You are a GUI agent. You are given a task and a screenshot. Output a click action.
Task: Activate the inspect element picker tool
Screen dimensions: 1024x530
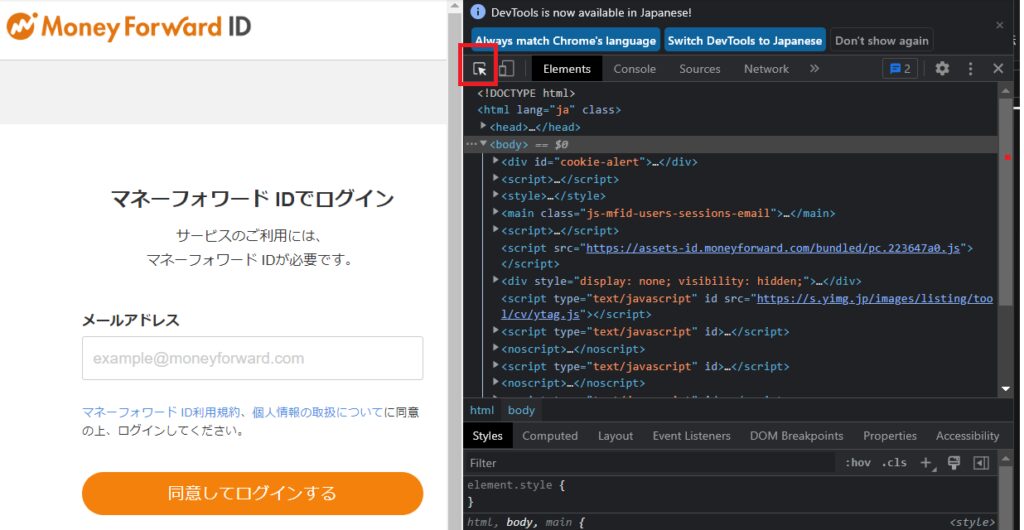click(x=479, y=69)
